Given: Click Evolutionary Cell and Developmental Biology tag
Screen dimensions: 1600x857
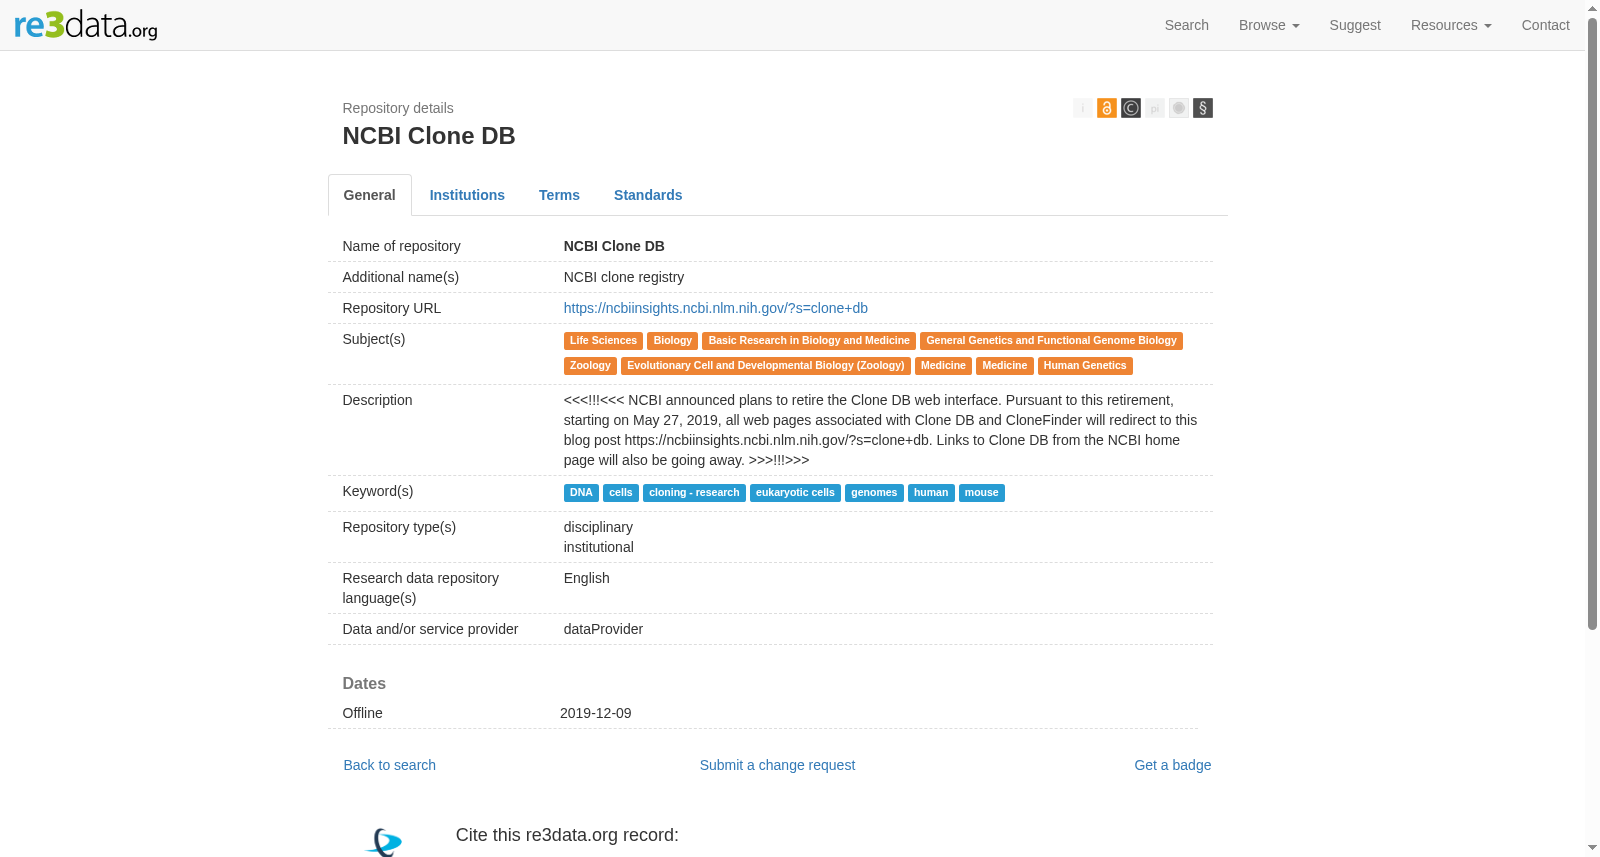Looking at the screenshot, I should [x=766, y=366].
